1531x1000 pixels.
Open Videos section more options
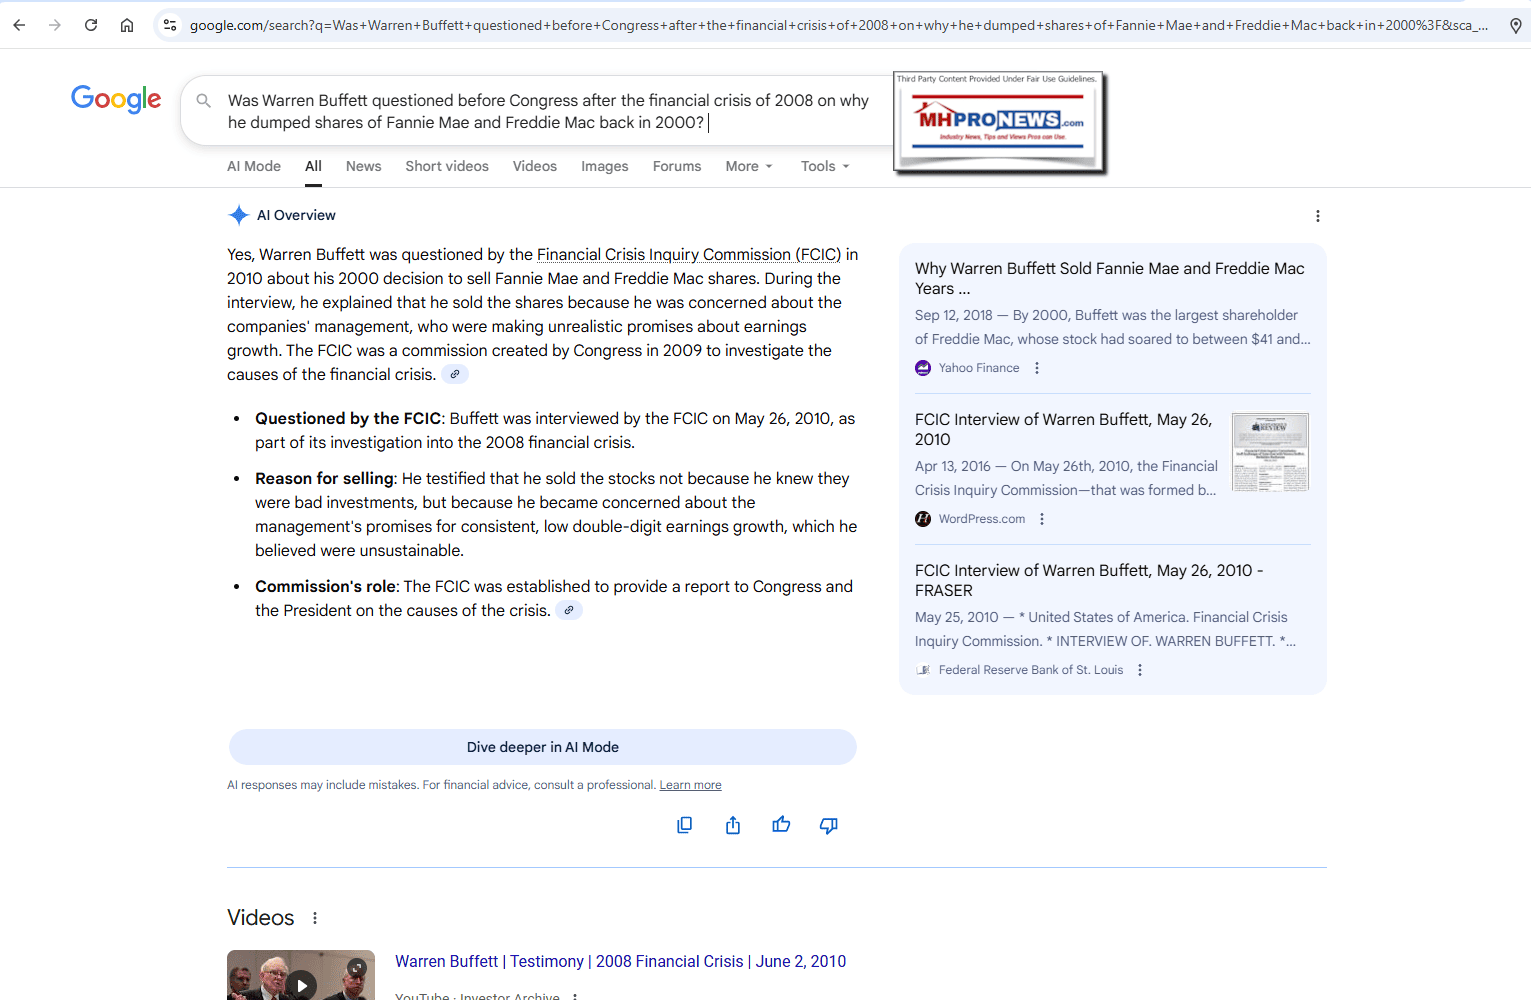[315, 918]
